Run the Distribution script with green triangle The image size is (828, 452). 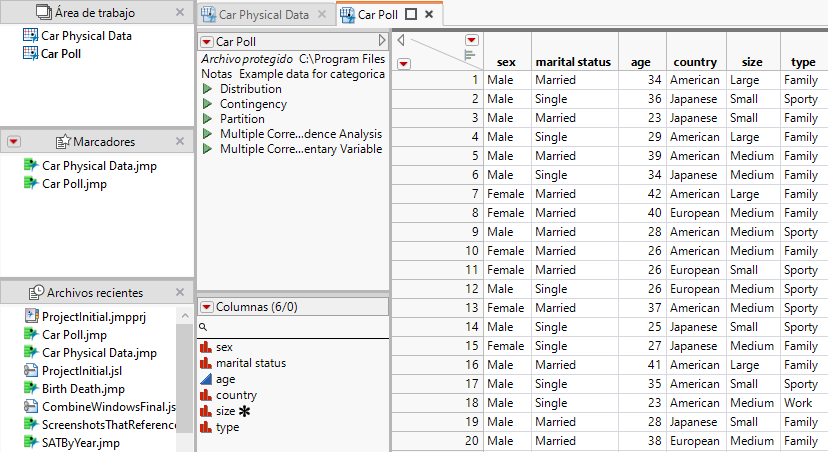(207, 89)
